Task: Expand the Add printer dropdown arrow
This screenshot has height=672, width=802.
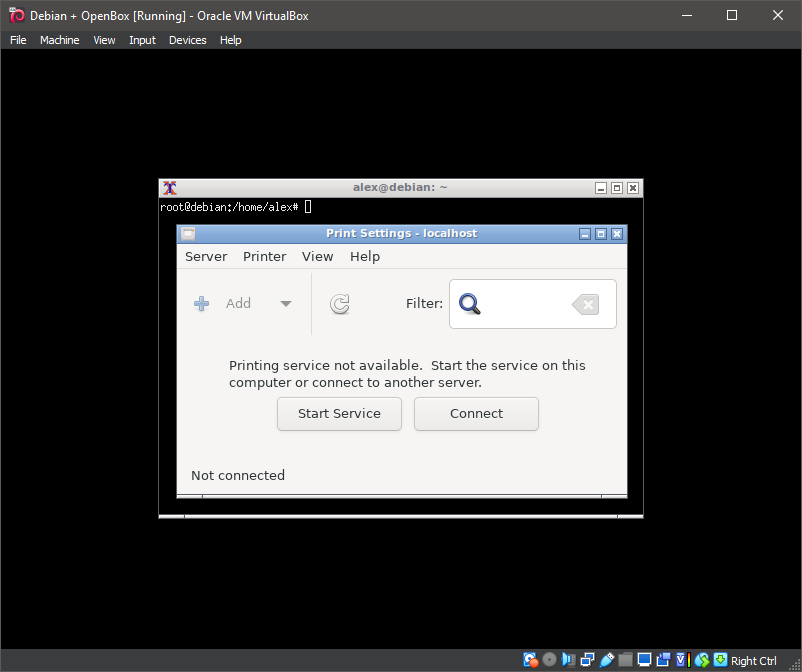Action: [x=286, y=303]
